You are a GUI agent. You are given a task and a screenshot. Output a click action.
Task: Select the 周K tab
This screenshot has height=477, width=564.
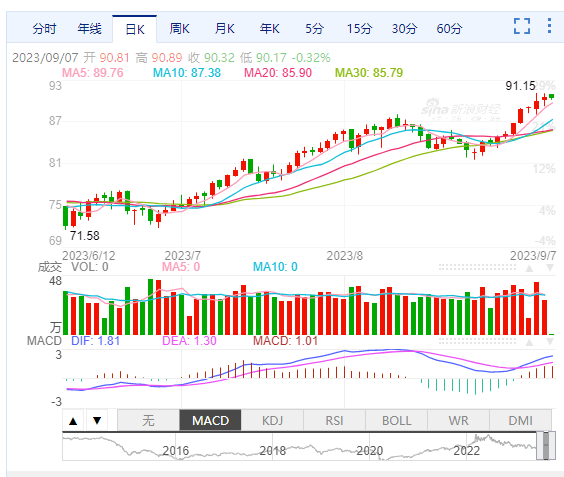[x=179, y=29]
